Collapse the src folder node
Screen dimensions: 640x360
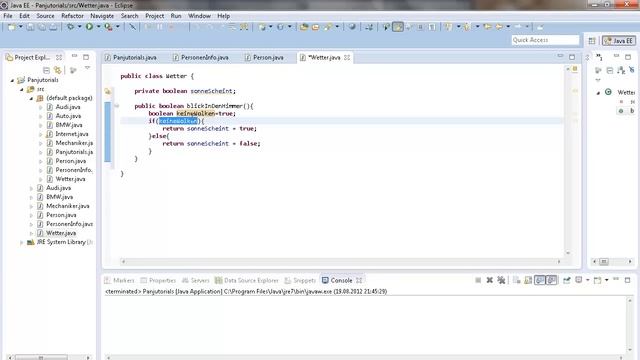coord(22,89)
